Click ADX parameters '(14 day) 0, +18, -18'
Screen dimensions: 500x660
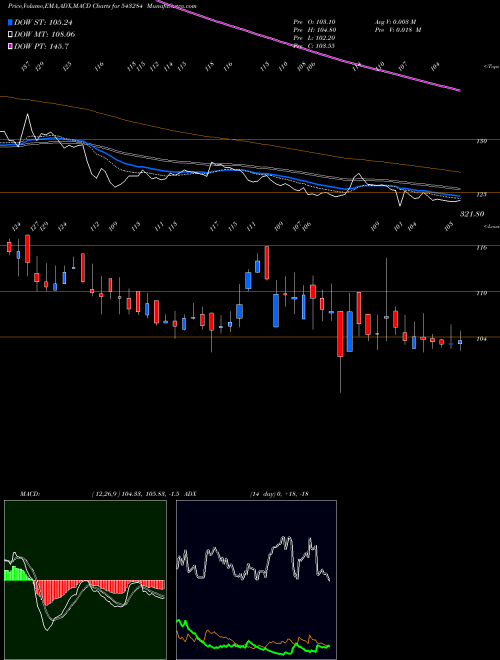[279, 494]
